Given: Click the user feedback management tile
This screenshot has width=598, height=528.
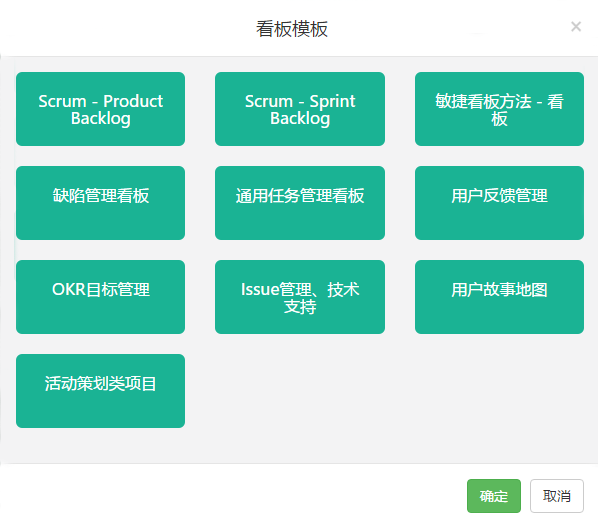Looking at the screenshot, I should 499,203.
